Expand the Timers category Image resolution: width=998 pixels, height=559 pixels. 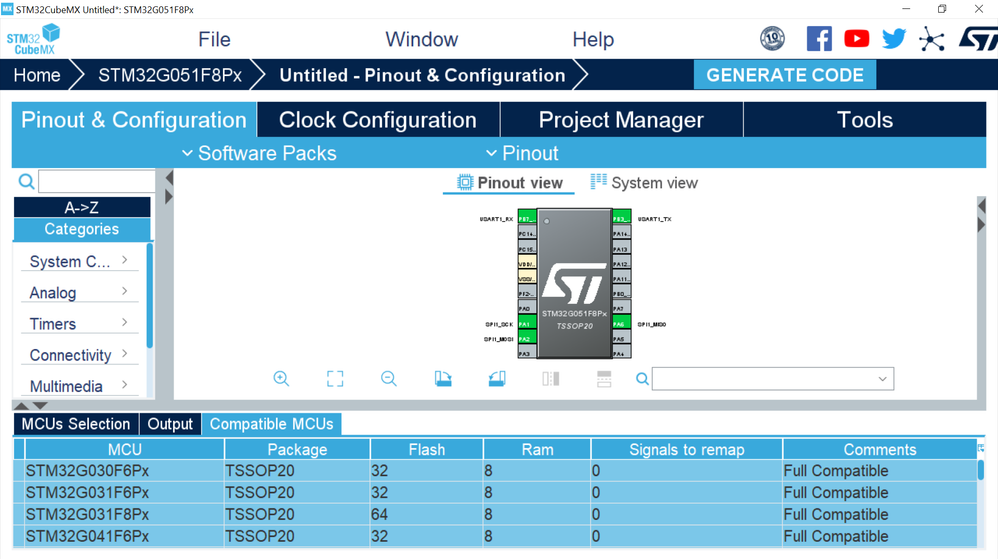pyautogui.click(x=79, y=323)
